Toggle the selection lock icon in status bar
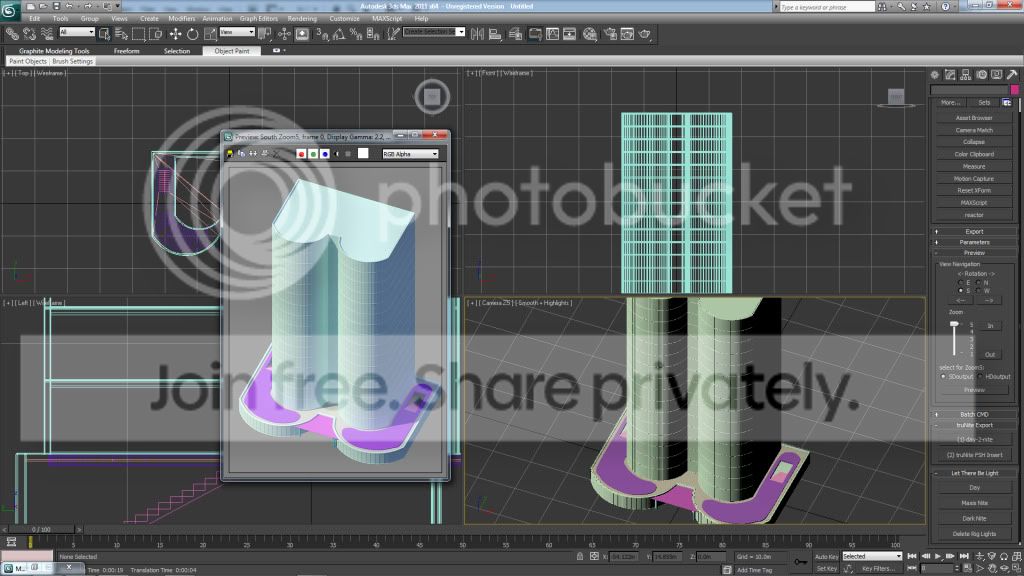 pos(580,556)
